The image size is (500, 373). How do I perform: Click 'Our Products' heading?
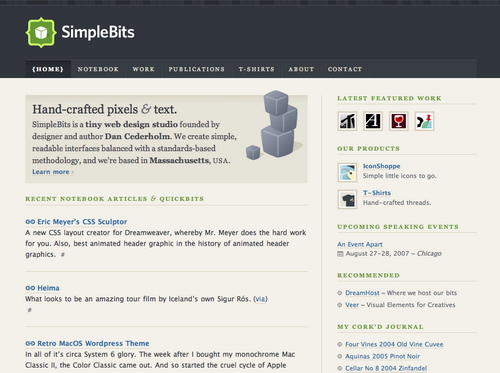368,148
